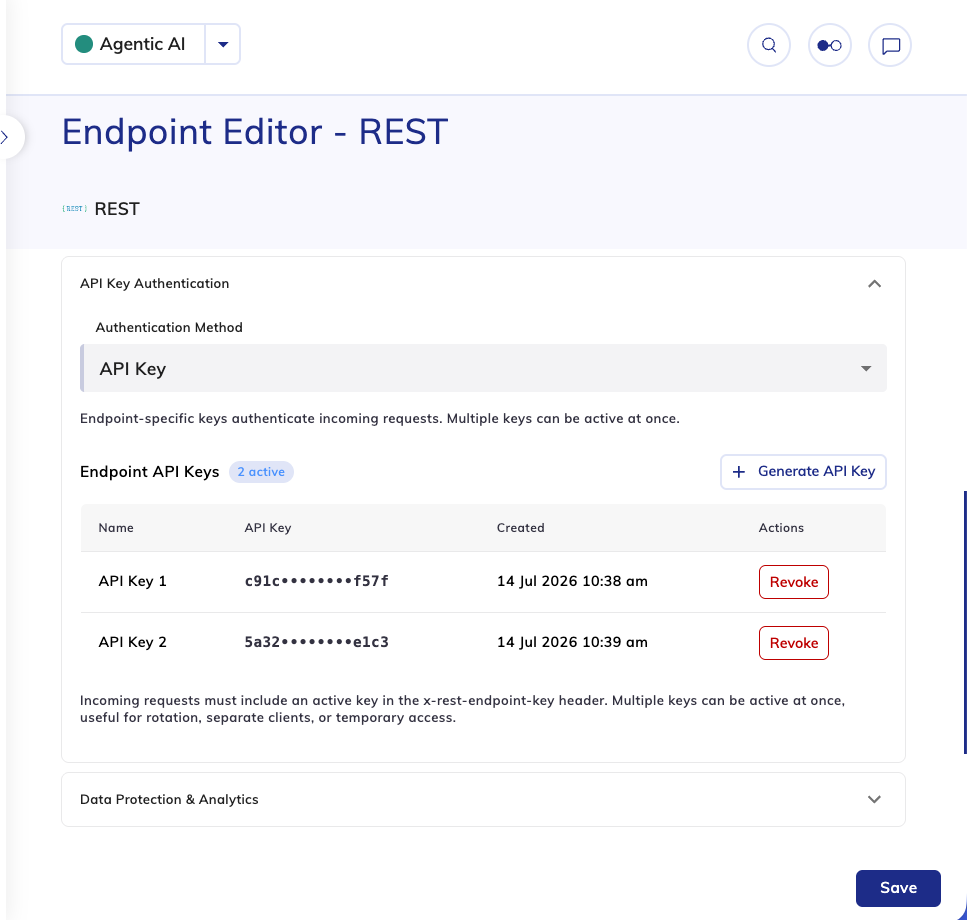Click the 'Endpoint Editor - REST' page title
This screenshot has width=967, height=920.
tap(255, 132)
